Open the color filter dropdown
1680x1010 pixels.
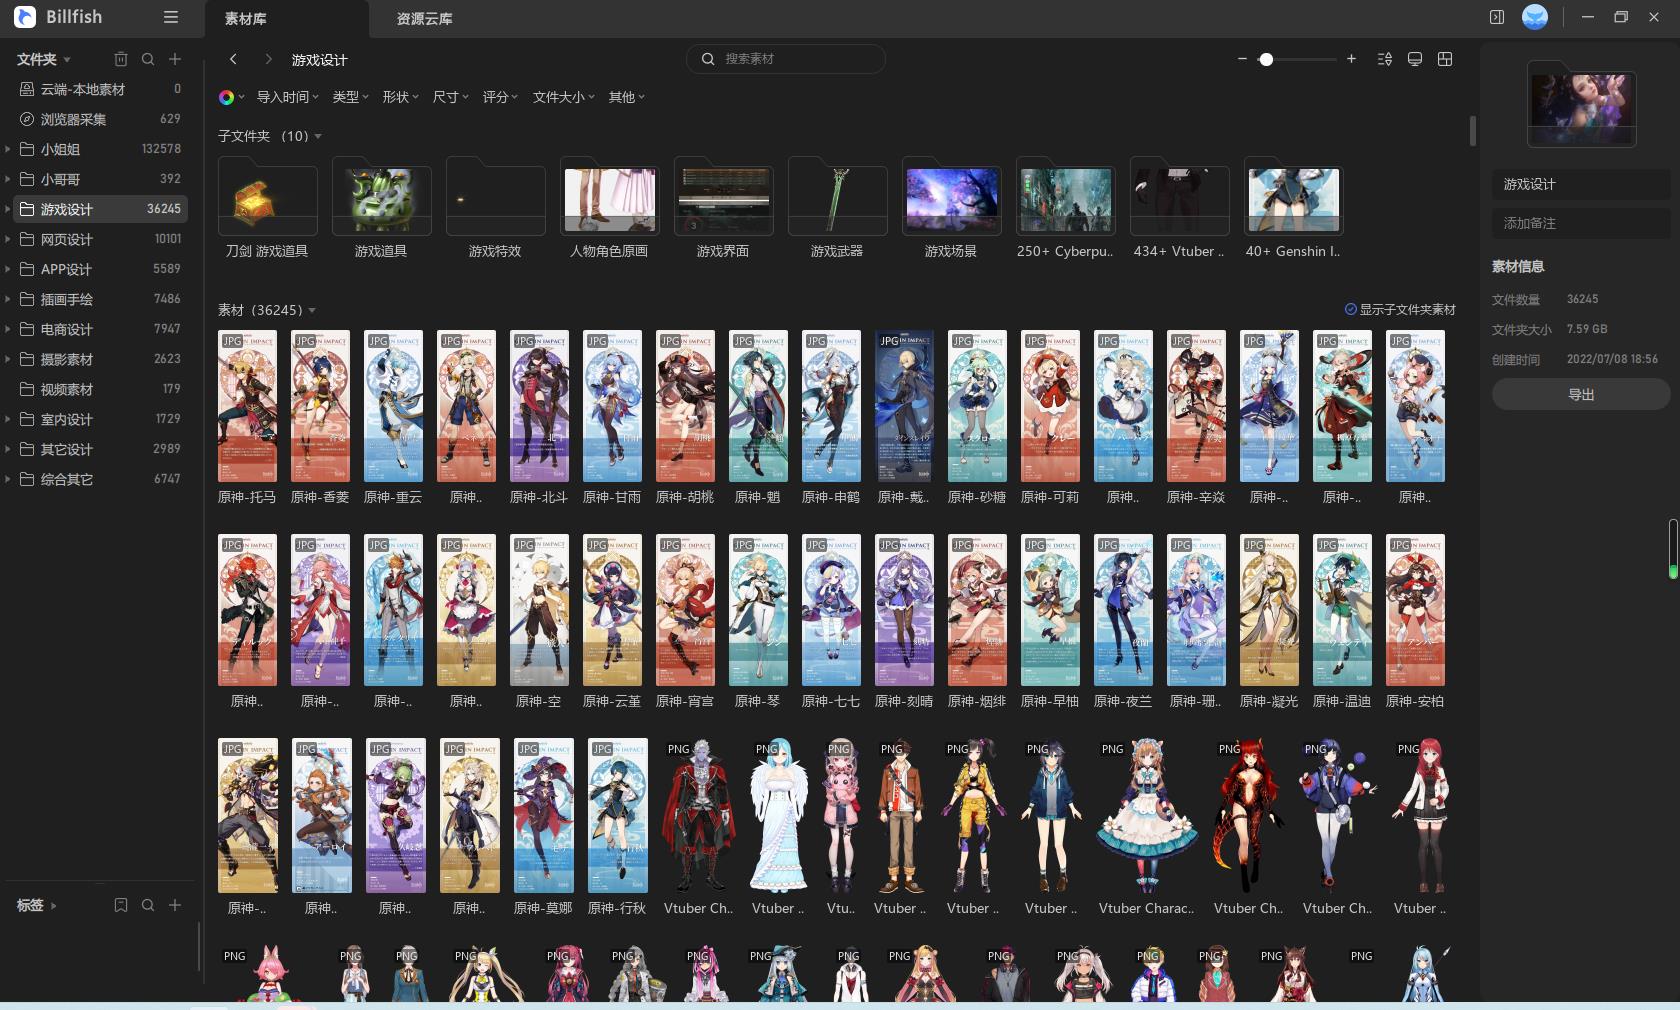click(x=231, y=97)
